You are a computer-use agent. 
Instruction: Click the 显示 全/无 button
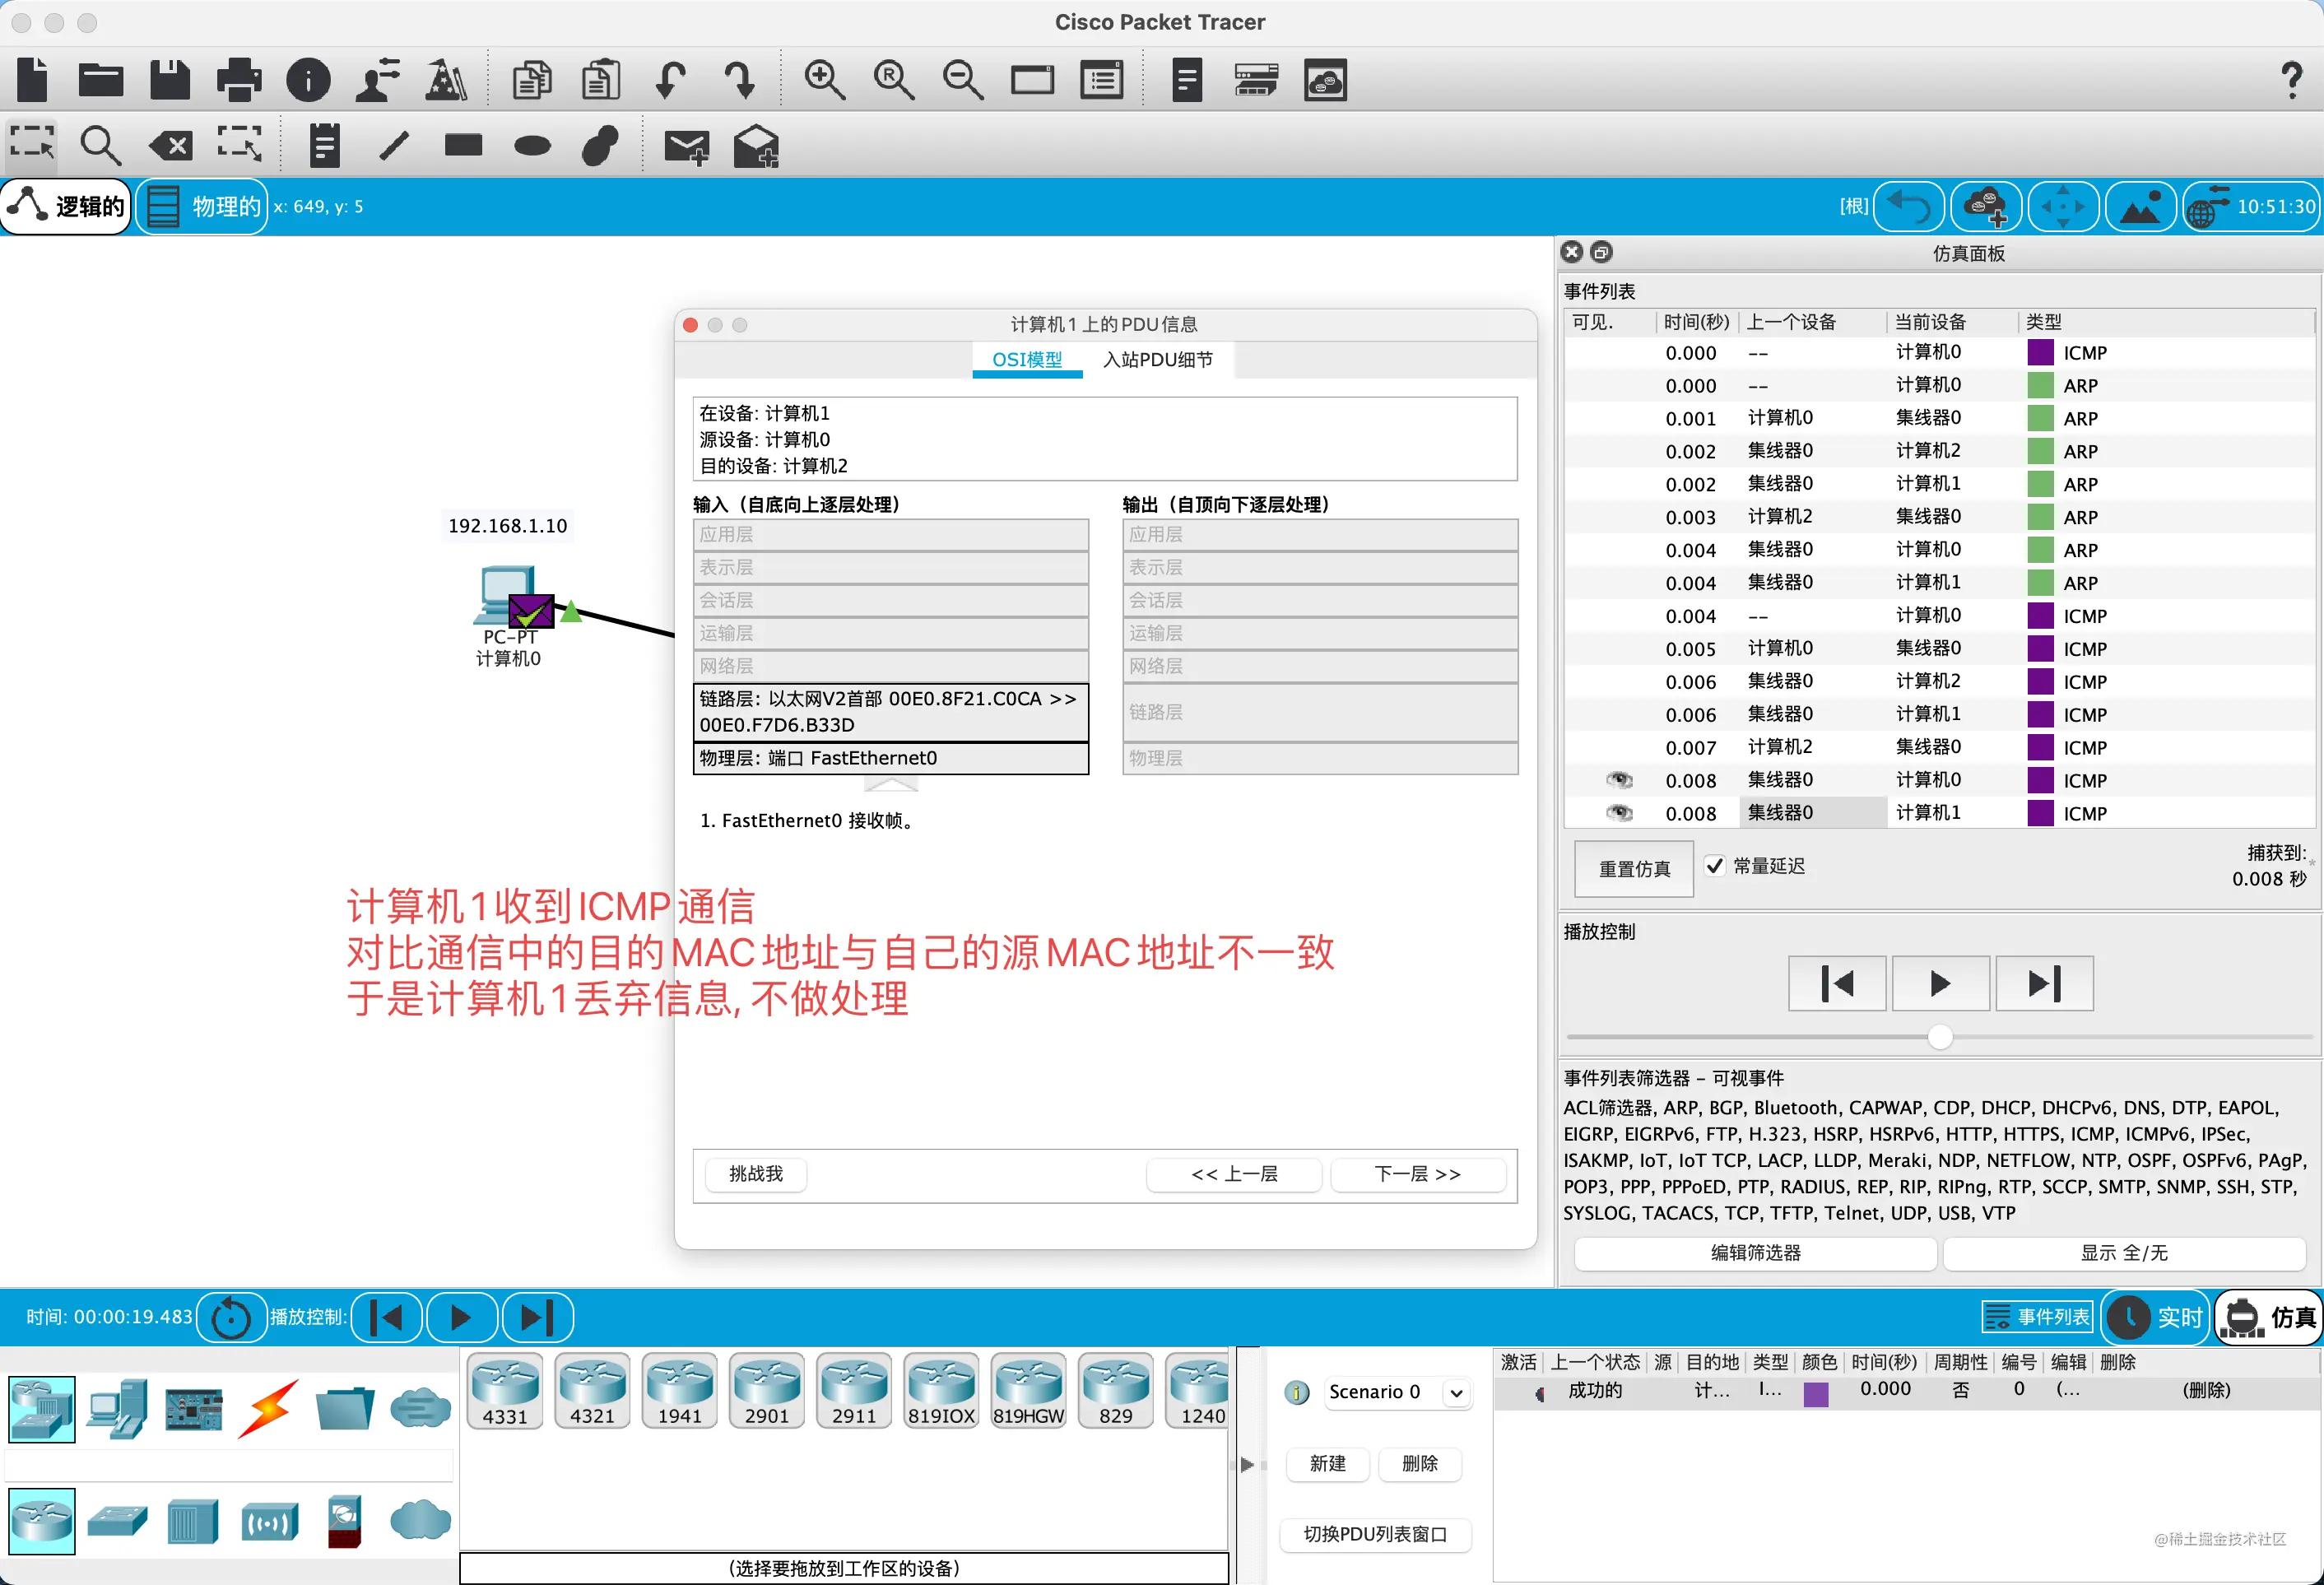(2124, 1253)
